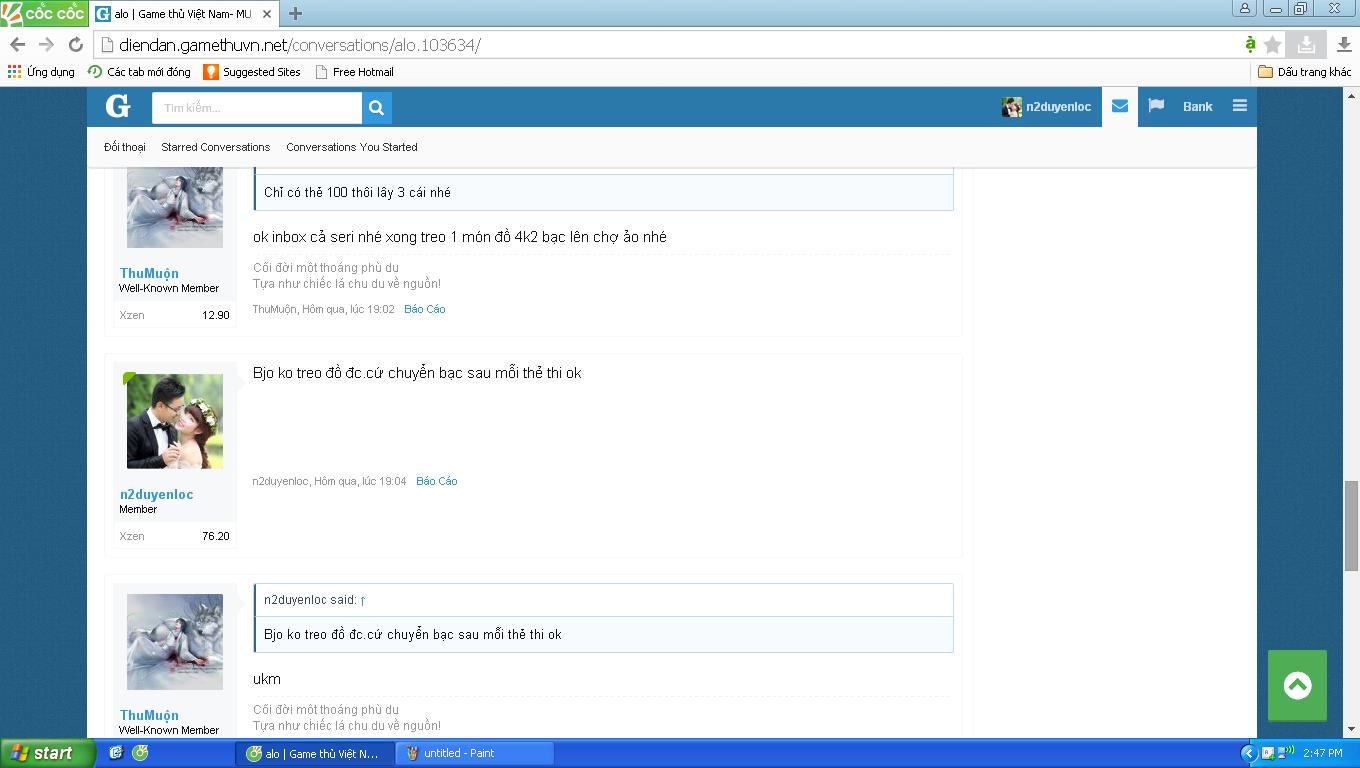Switch to untitled - Paint taskbar window
The image size is (1360, 768).
[474, 753]
